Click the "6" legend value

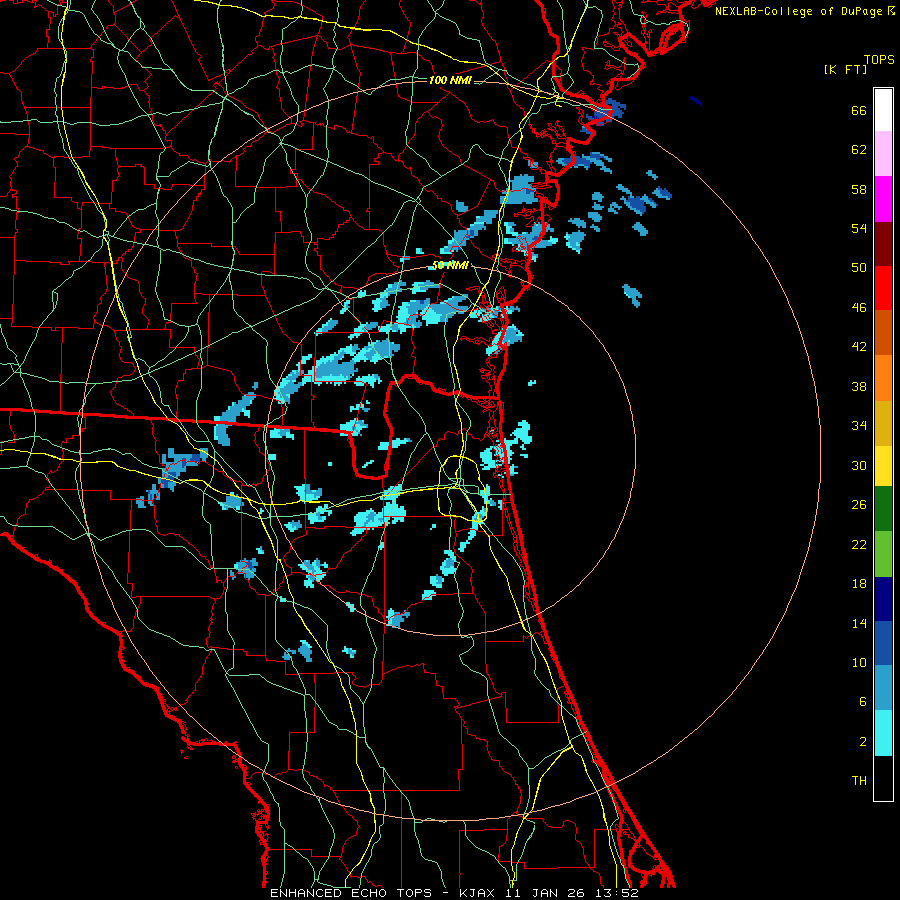(863, 702)
